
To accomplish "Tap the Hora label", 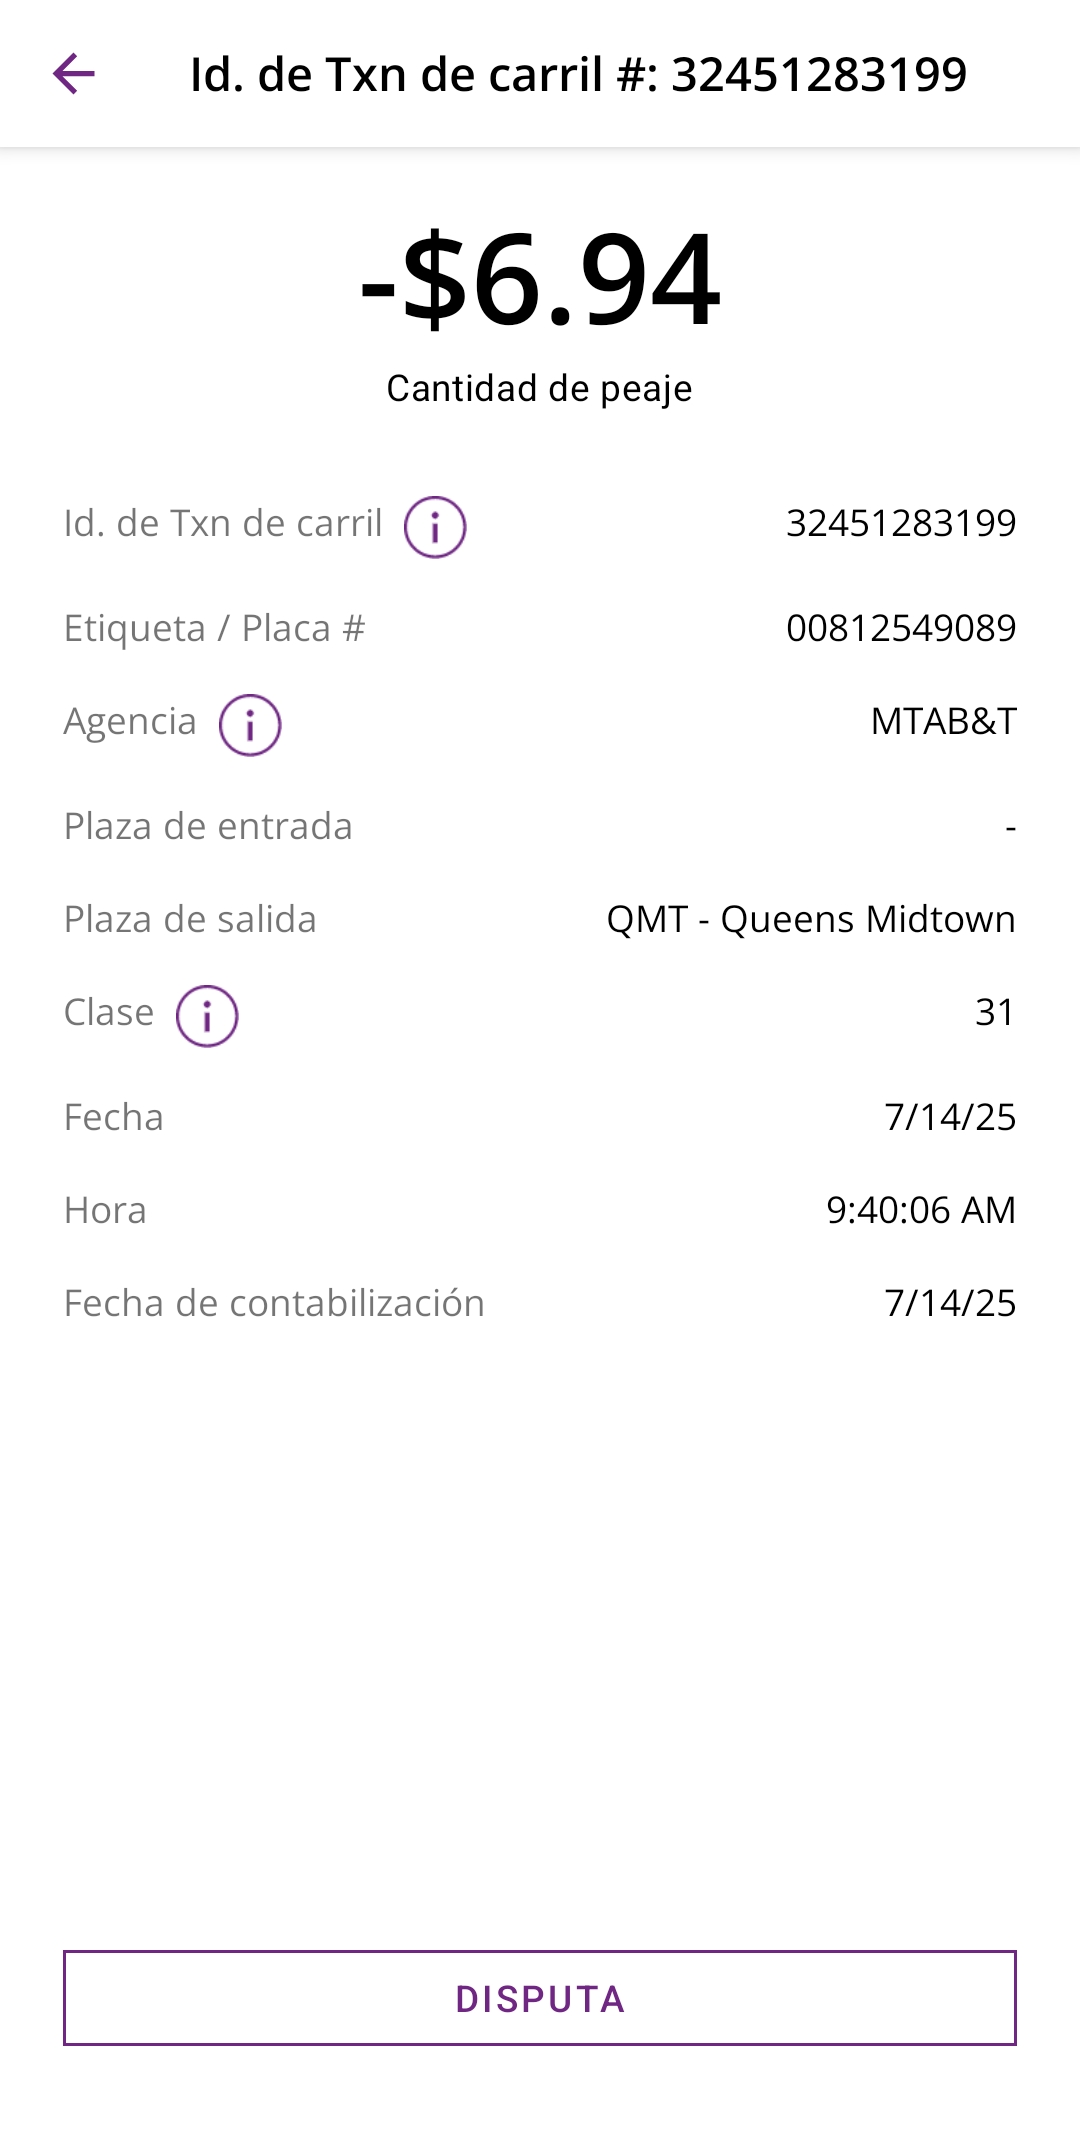I will click(x=105, y=1211).
